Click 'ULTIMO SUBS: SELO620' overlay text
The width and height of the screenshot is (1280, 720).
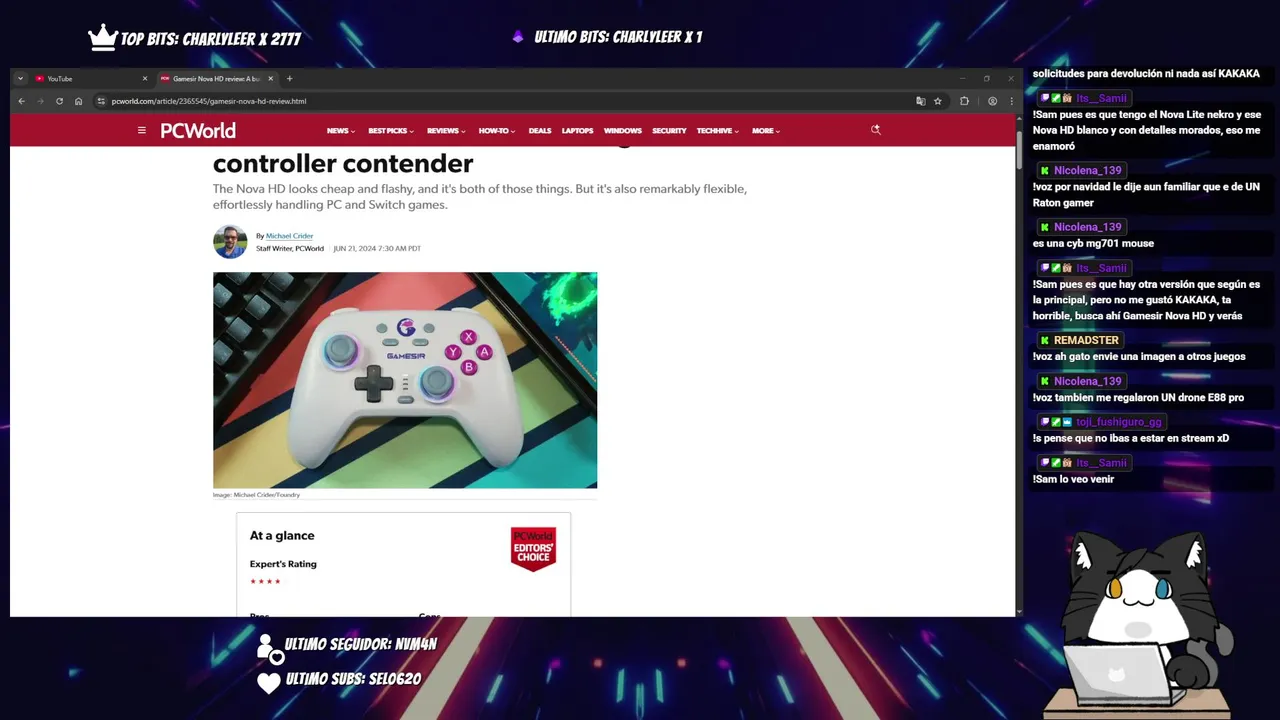(353, 679)
